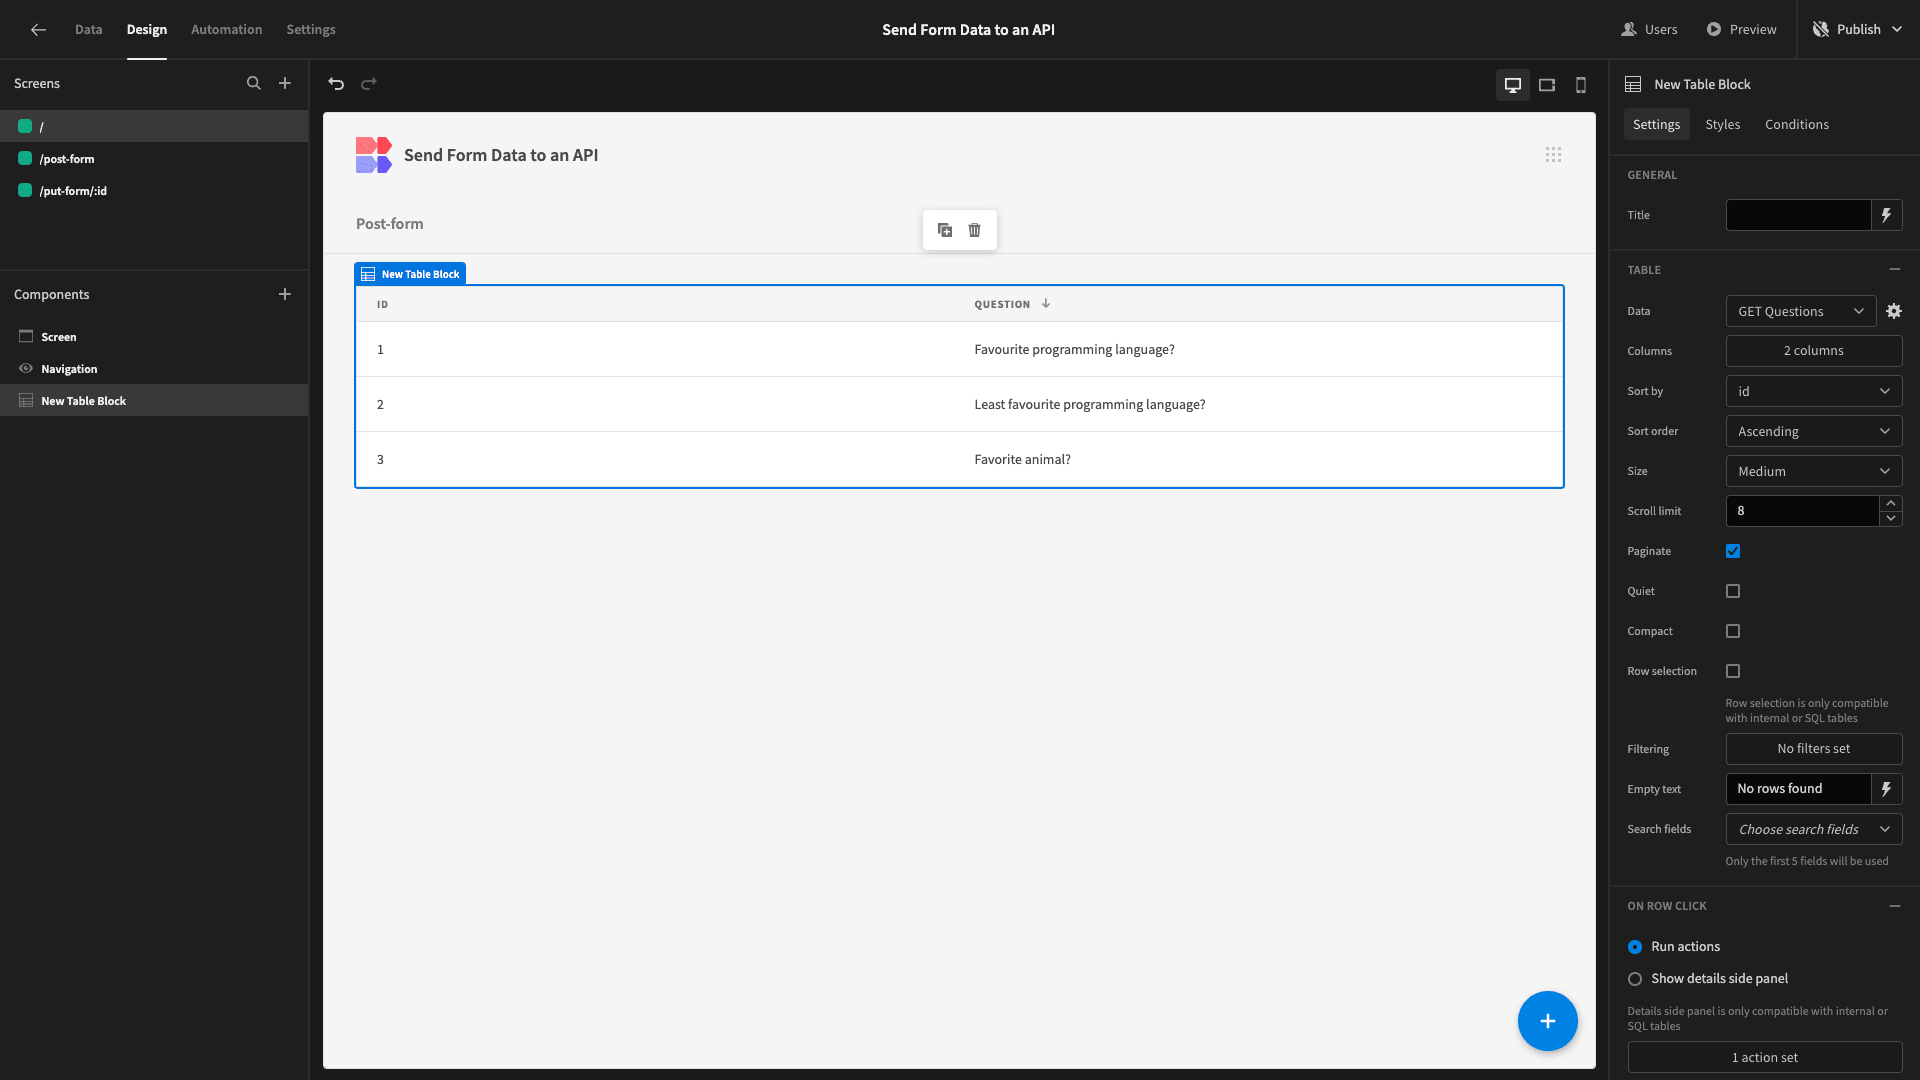Open the Conditions tab
The image size is (1920, 1080).
tap(1796, 125)
